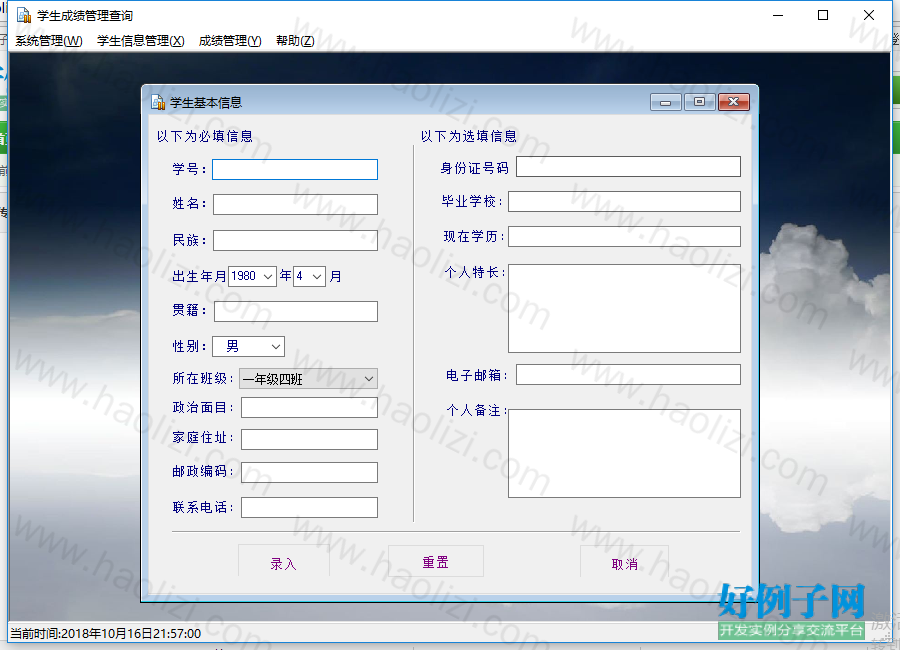The image size is (900, 650).
Task: Click the 身份证号码 input field
Action: [629, 167]
